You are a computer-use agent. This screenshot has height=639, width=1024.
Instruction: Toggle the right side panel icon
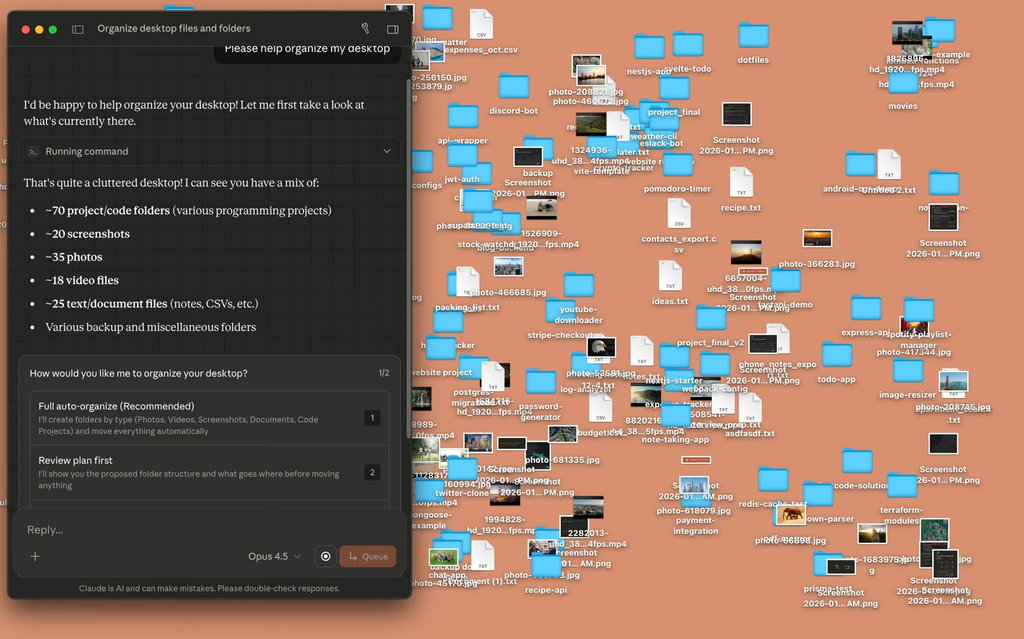pos(392,29)
